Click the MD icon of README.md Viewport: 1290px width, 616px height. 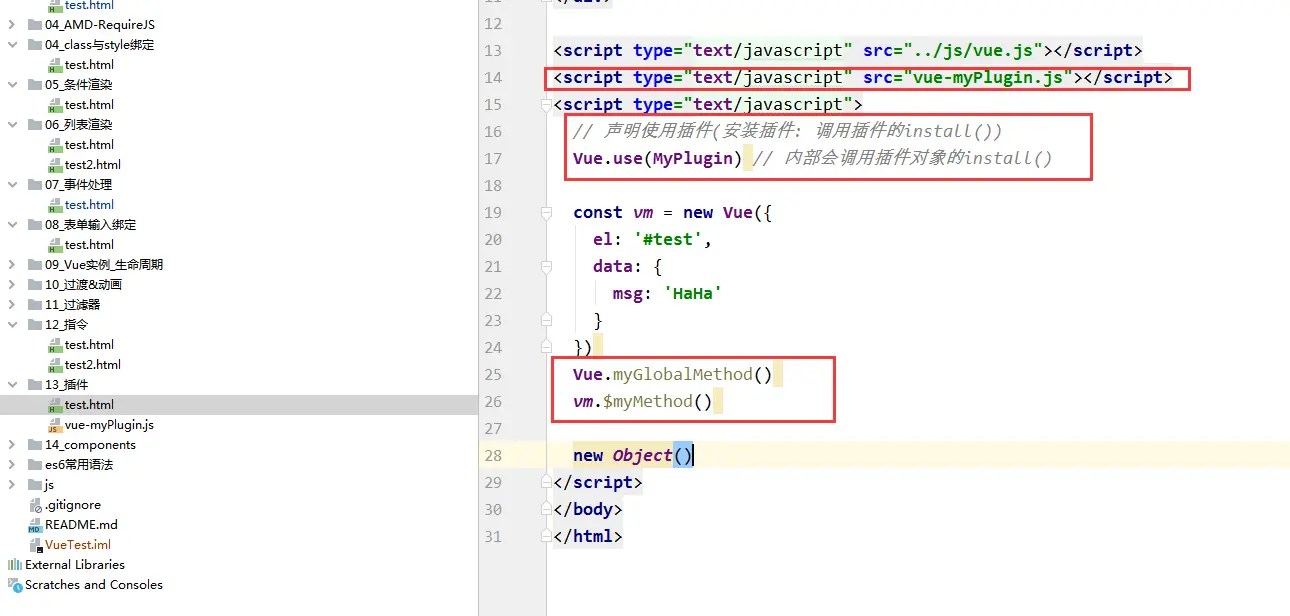click(35, 525)
